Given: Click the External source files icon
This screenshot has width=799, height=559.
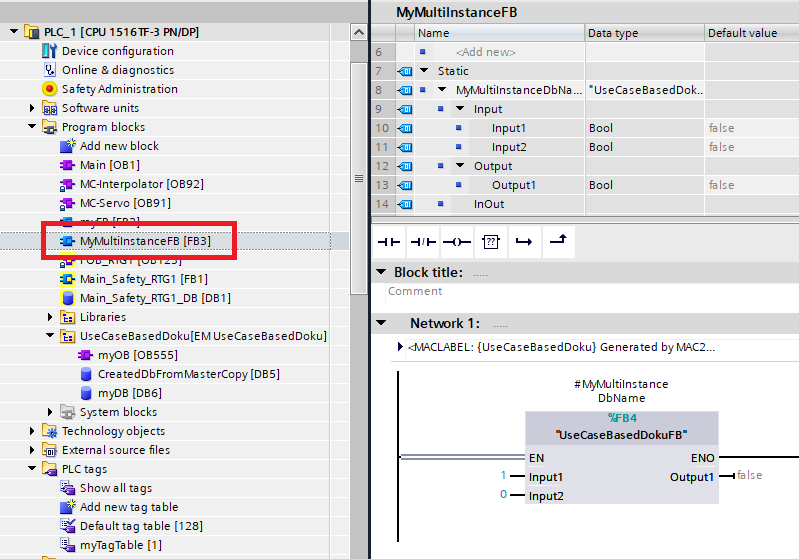Looking at the screenshot, I should coord(49,450).
